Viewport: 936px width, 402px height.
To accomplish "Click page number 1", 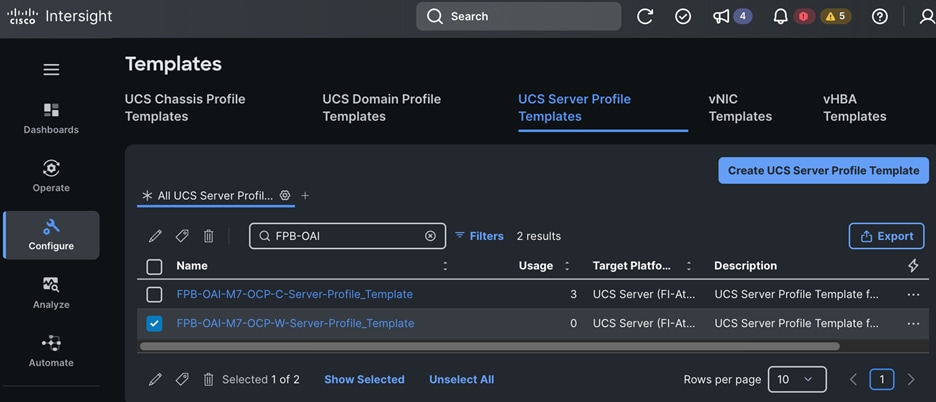I will click(882, 379).
